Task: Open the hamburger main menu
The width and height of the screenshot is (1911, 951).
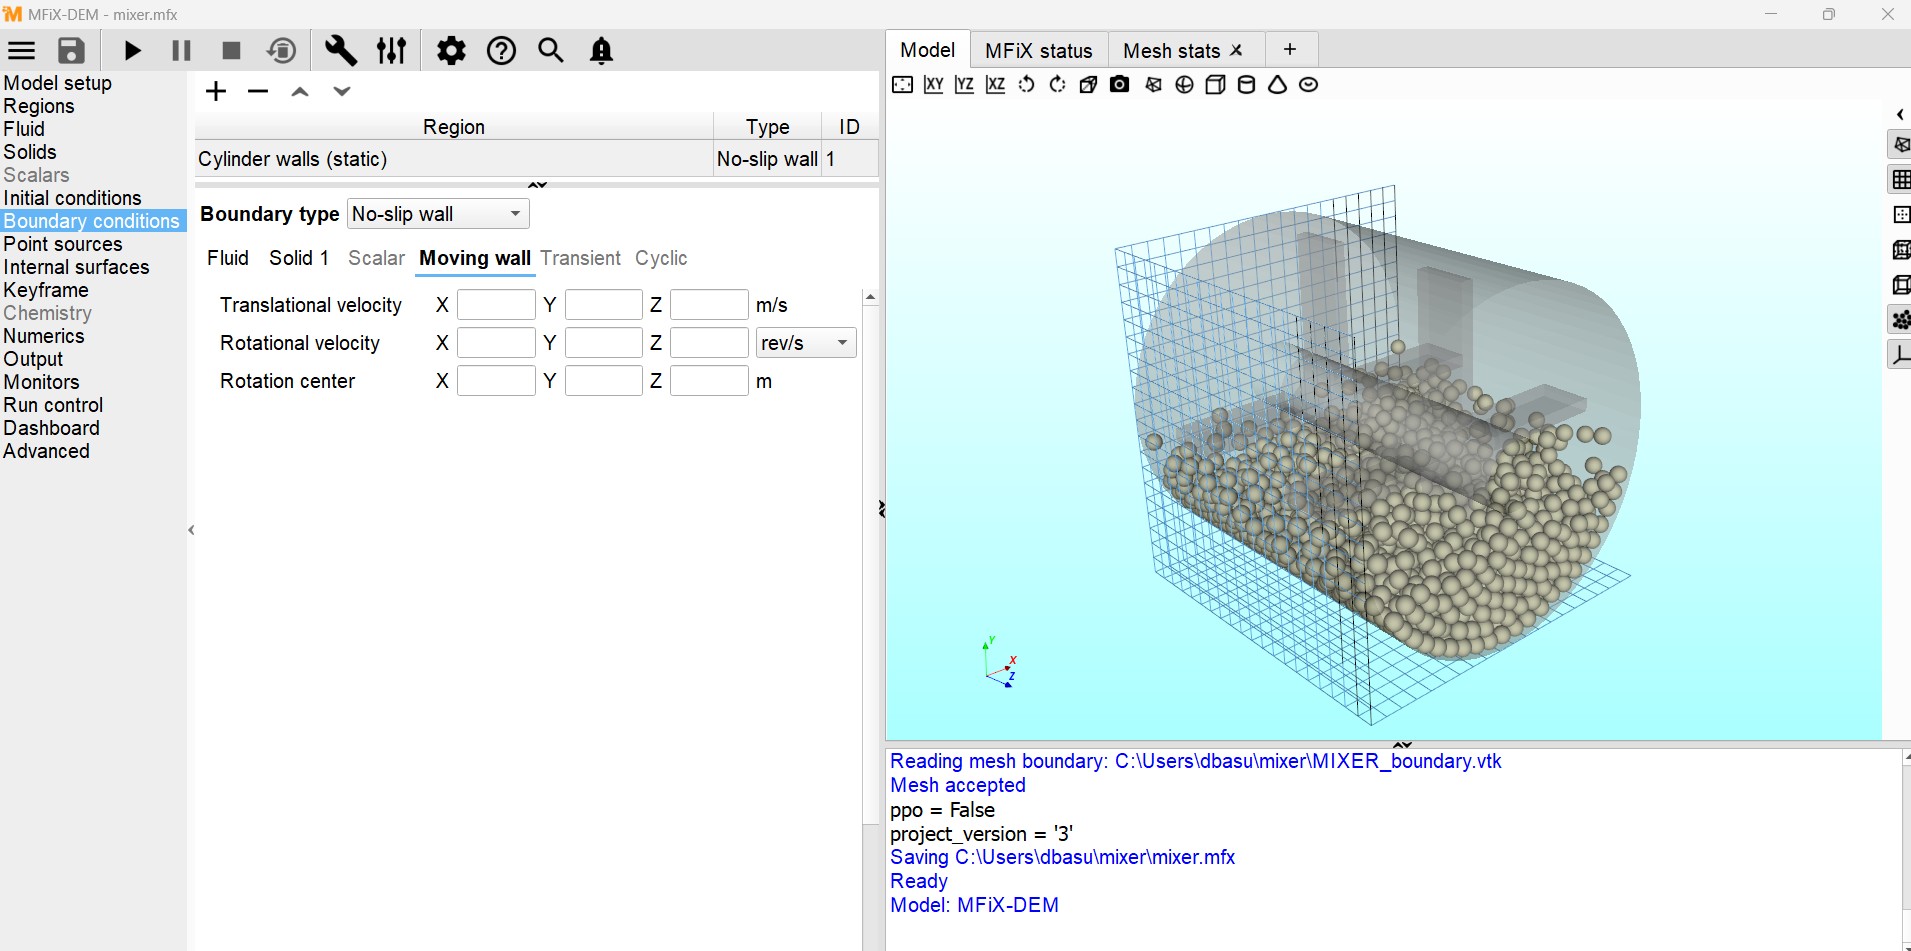Action: click(21, 51)
